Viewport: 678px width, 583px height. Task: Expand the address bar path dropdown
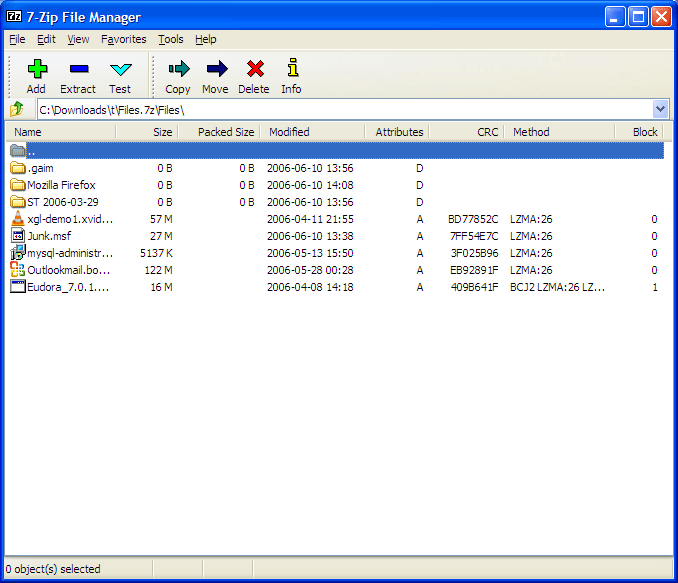pos(660,109)
